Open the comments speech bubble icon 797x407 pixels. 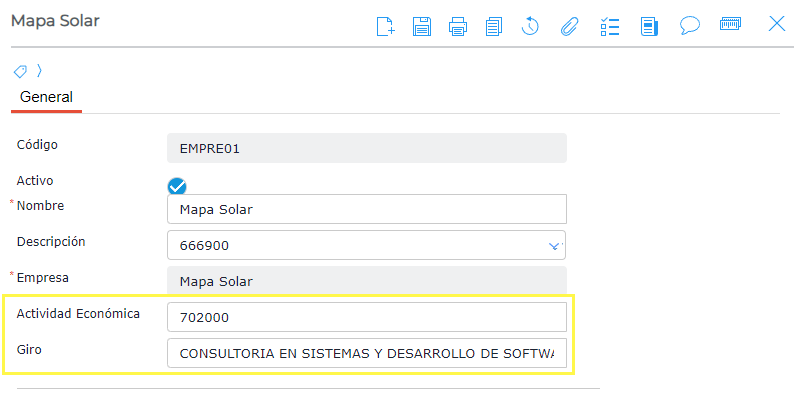[689, 25]
